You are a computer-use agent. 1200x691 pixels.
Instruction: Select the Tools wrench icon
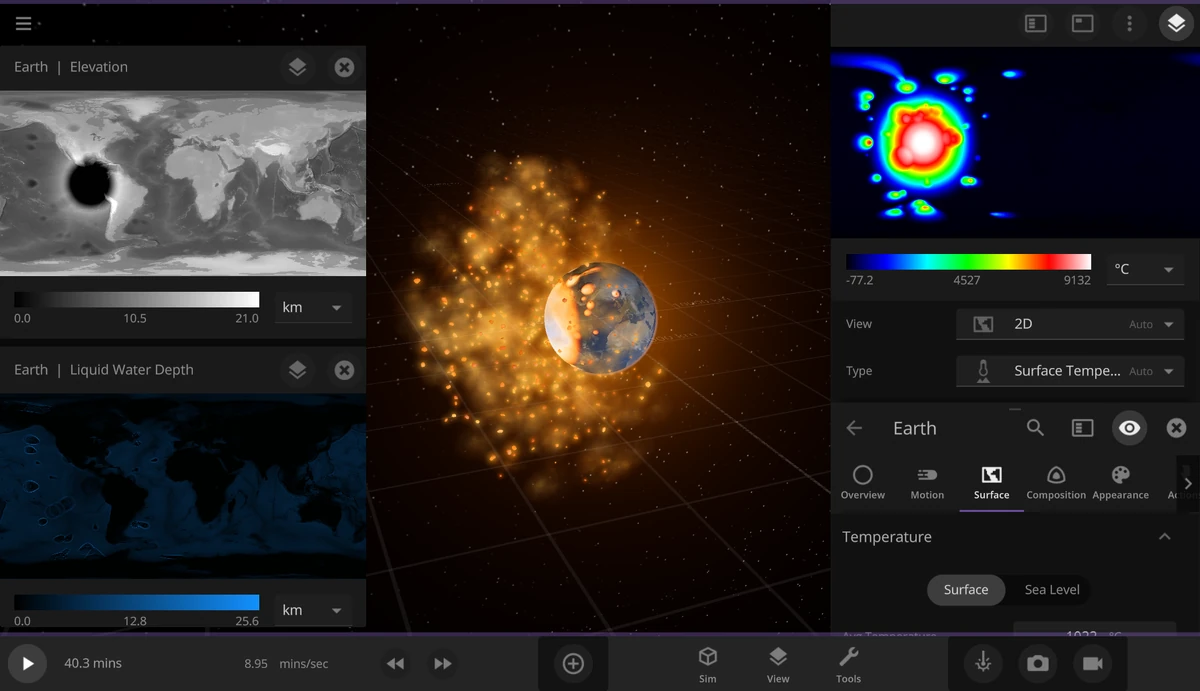point(848,662)
